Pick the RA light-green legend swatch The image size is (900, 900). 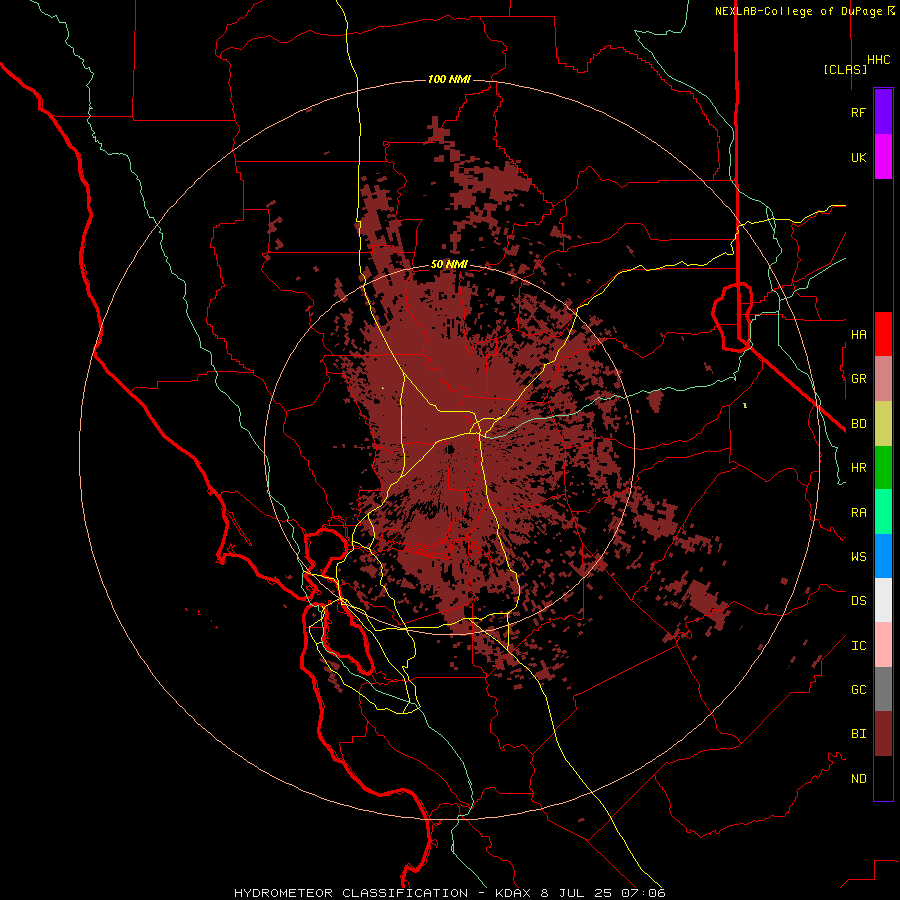tap(883, 512)
